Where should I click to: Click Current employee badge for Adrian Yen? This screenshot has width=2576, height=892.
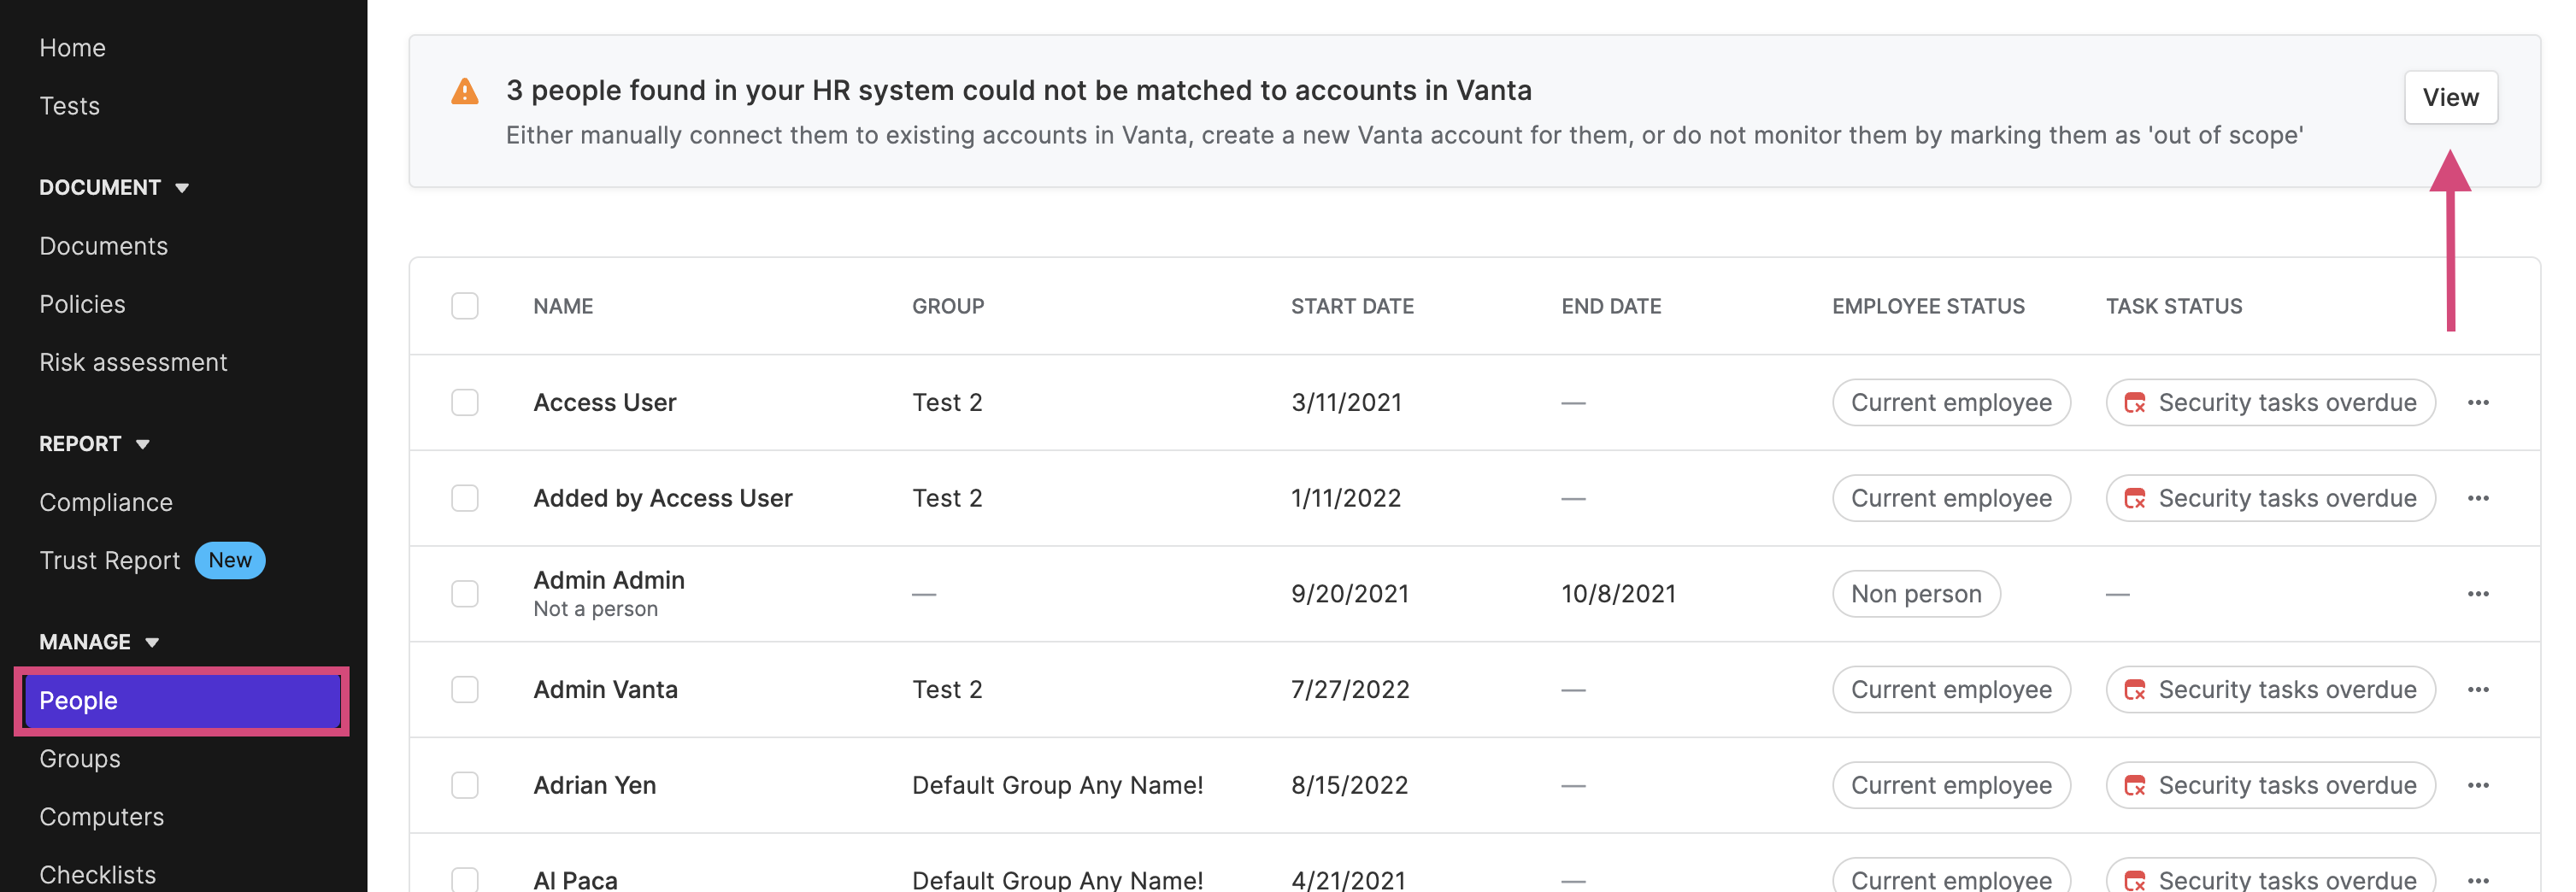coord(1950,786)
